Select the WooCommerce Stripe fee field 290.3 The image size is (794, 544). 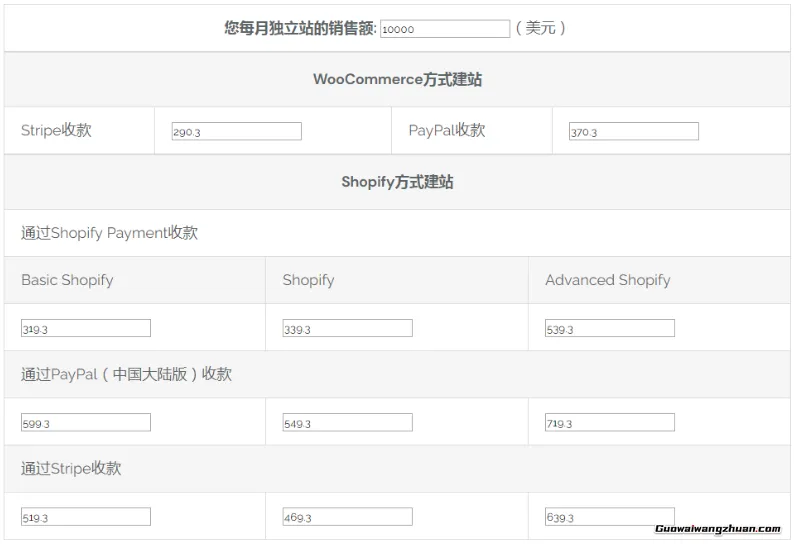(x=236, y=132)
